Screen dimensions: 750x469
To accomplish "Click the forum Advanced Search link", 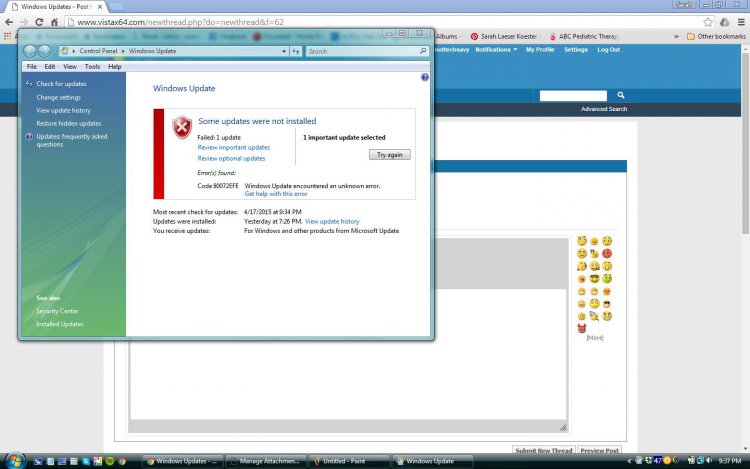I will [x=604, y=109].
